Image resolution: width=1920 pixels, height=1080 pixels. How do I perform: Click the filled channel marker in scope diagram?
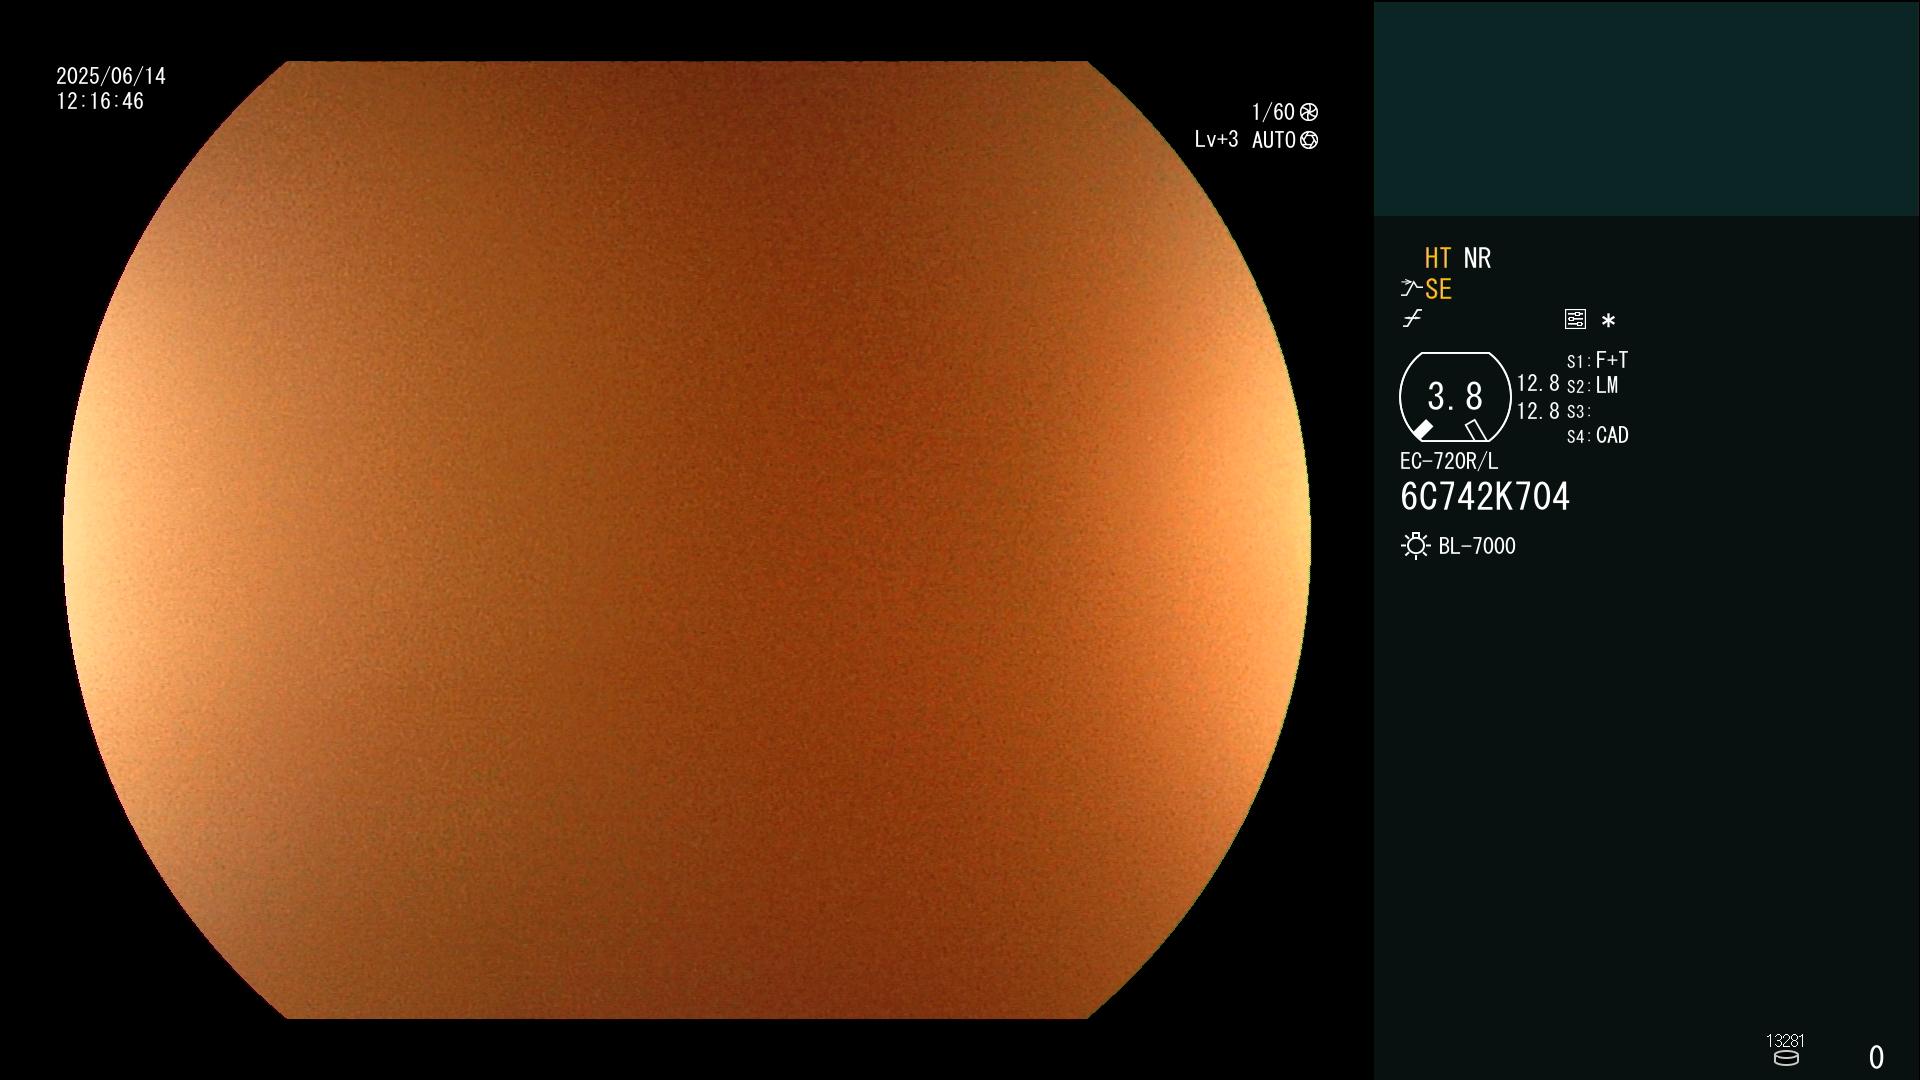(1422, 430)
